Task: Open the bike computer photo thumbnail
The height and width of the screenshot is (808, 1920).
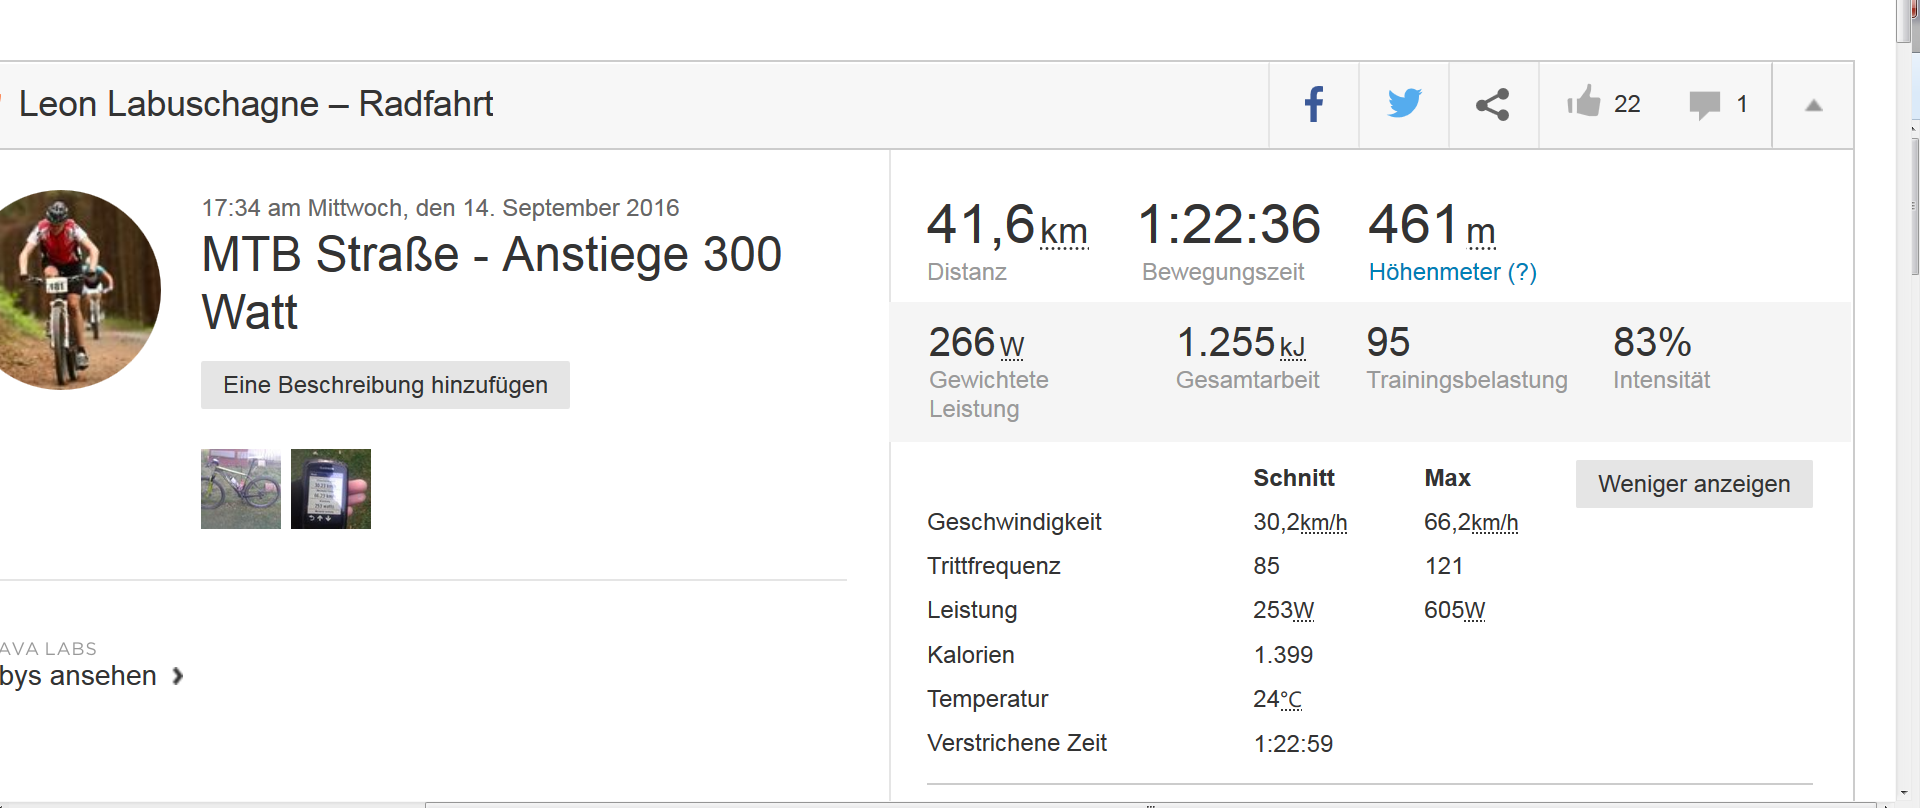Action: (x=331, y=489)
